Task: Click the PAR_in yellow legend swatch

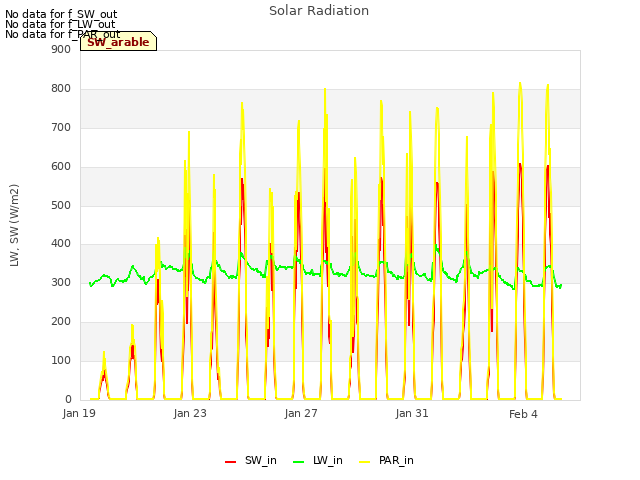Action: pyautogui.click(x=364, y=462)
